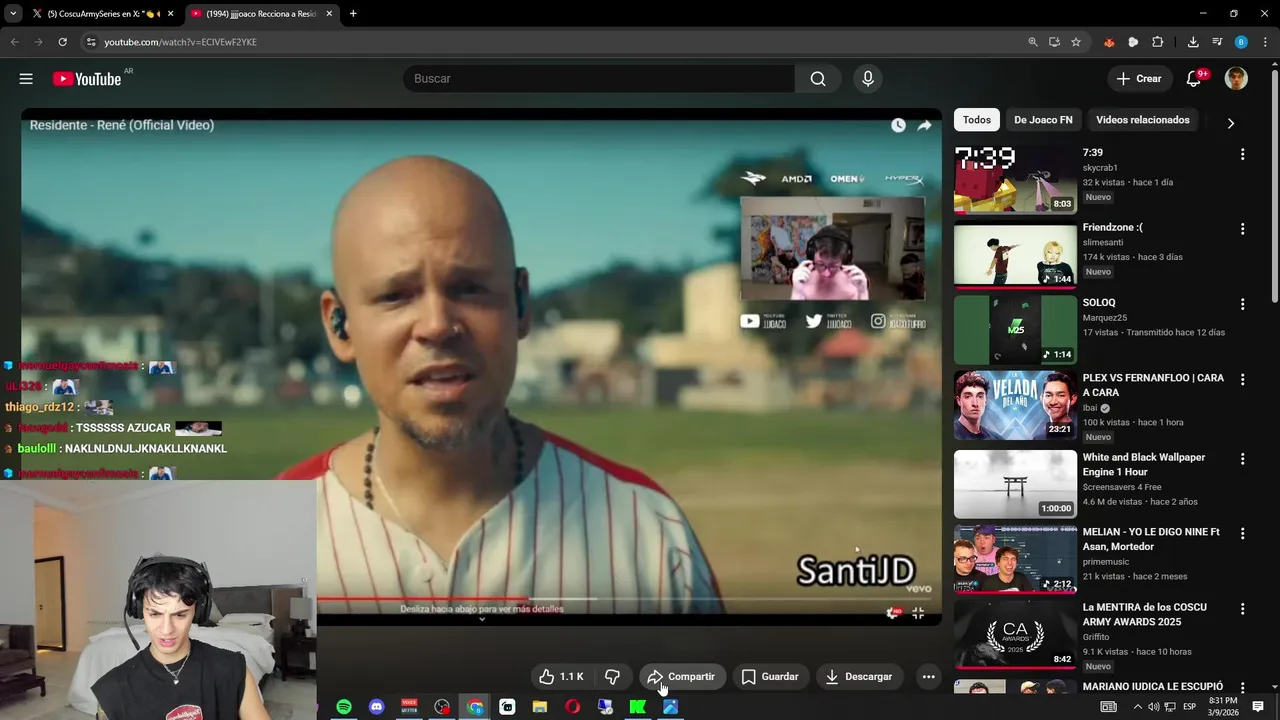Open the fox-shaped browser extension
The image size is (1280, 720).
[x=1109, y=42]
